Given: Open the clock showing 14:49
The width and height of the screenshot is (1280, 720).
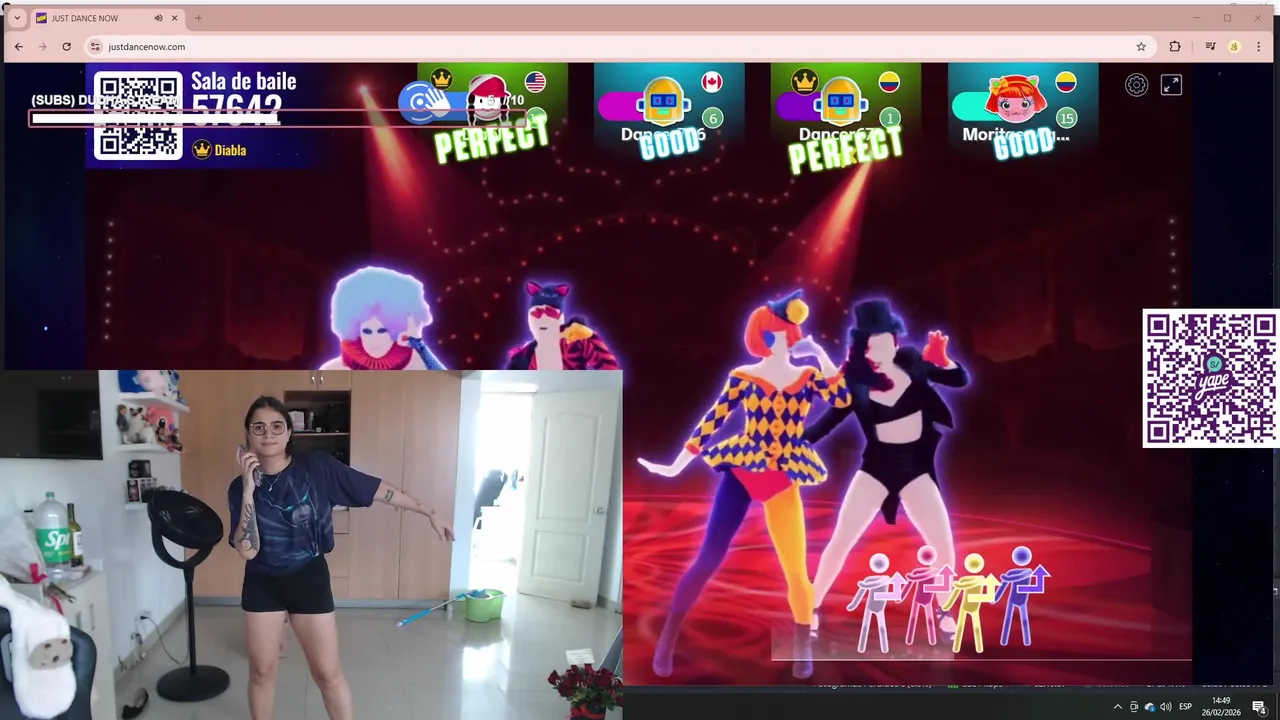Looking at the screenshot, I should [1221, 707].
